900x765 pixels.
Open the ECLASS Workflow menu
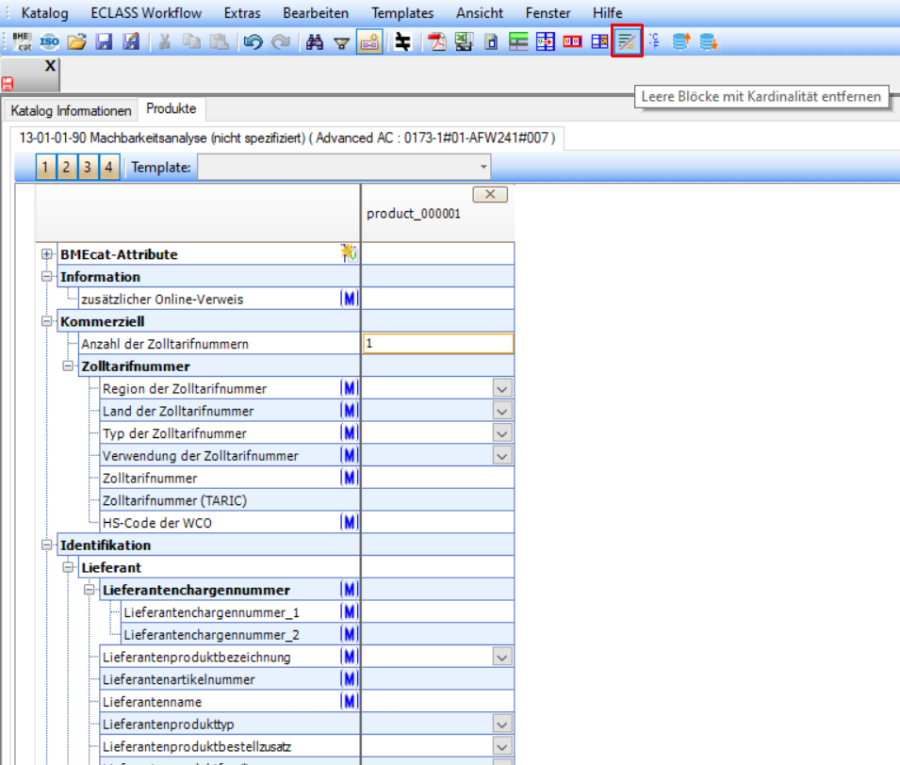coord(145,13)
